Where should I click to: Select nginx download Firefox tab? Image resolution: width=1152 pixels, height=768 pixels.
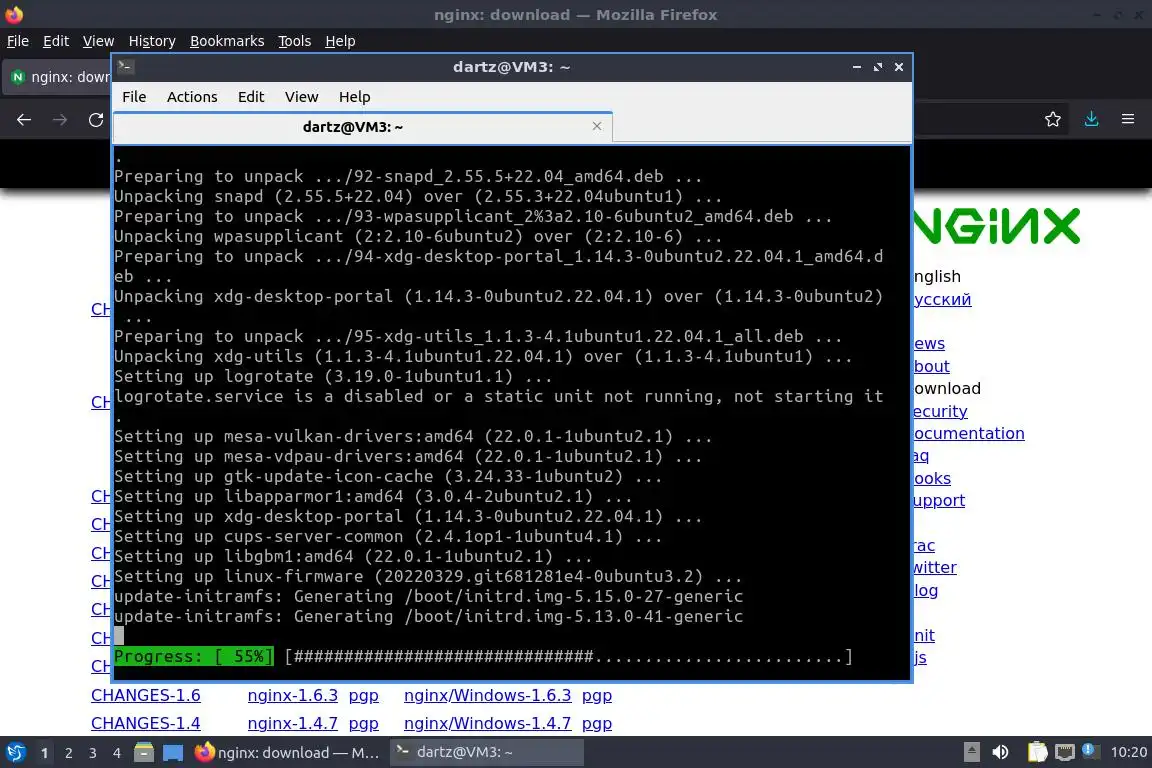pos(59,77)
